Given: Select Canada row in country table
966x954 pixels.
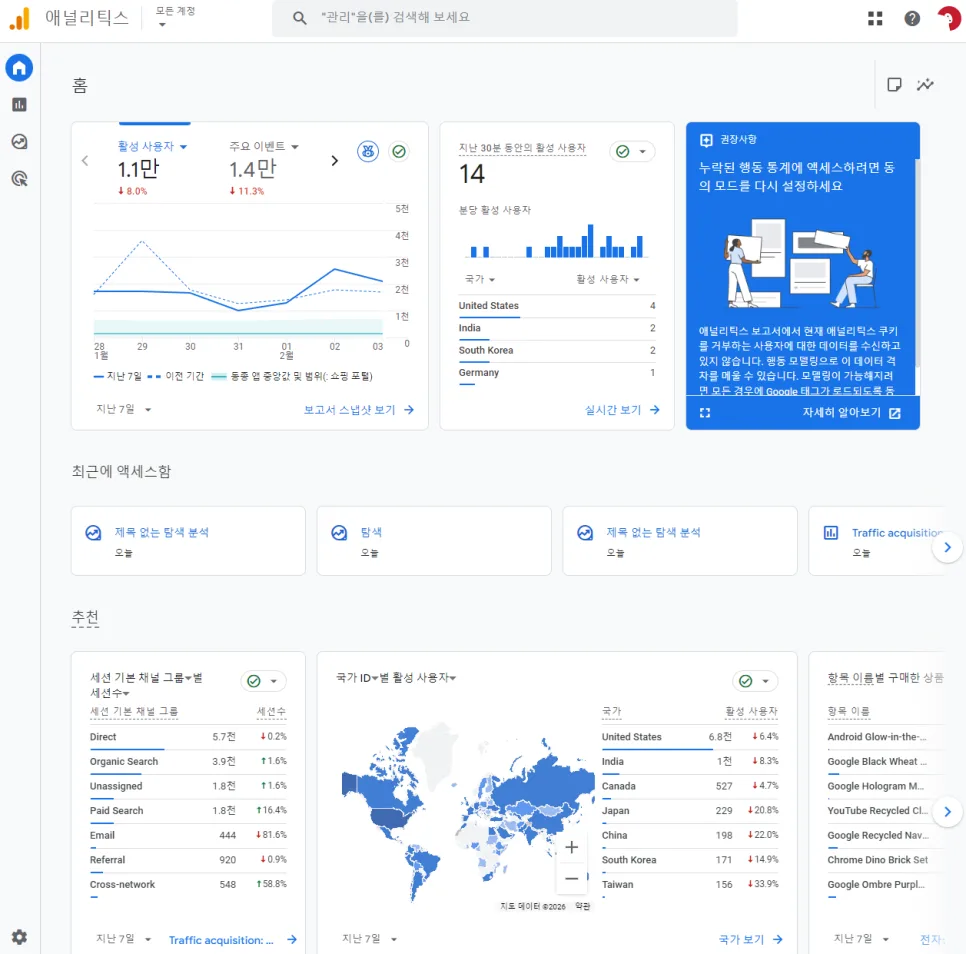Looking at the screenshot, I should [x=690, y=786].
